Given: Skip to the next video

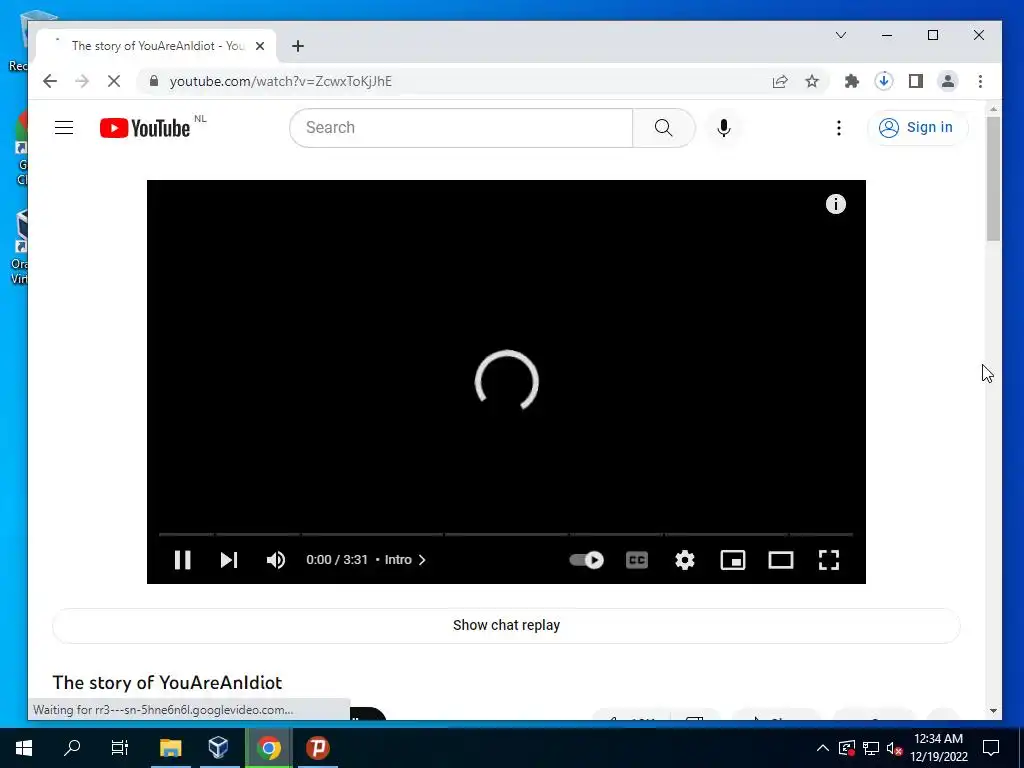Looking at the screenshot, I should click(229, 560).
